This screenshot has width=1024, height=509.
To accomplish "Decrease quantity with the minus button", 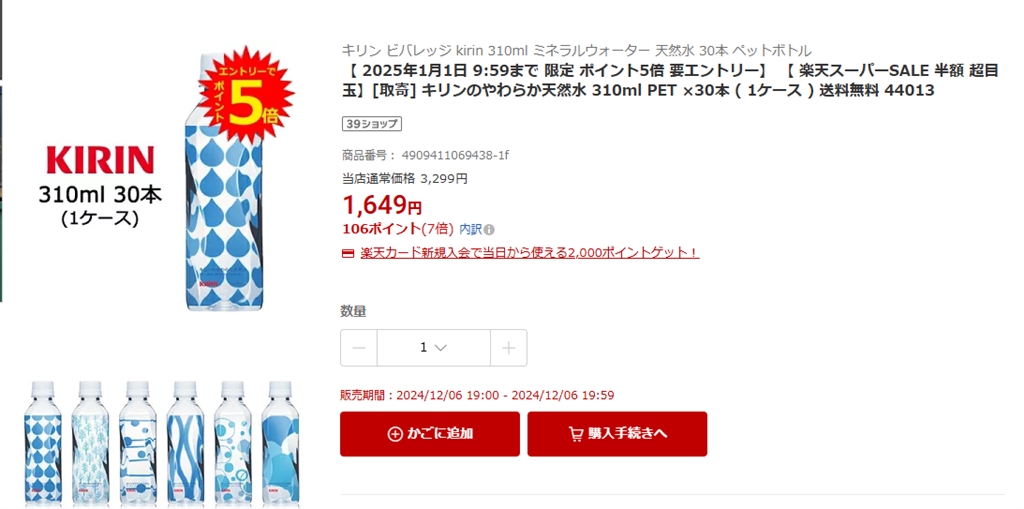I will coord(359,348).
